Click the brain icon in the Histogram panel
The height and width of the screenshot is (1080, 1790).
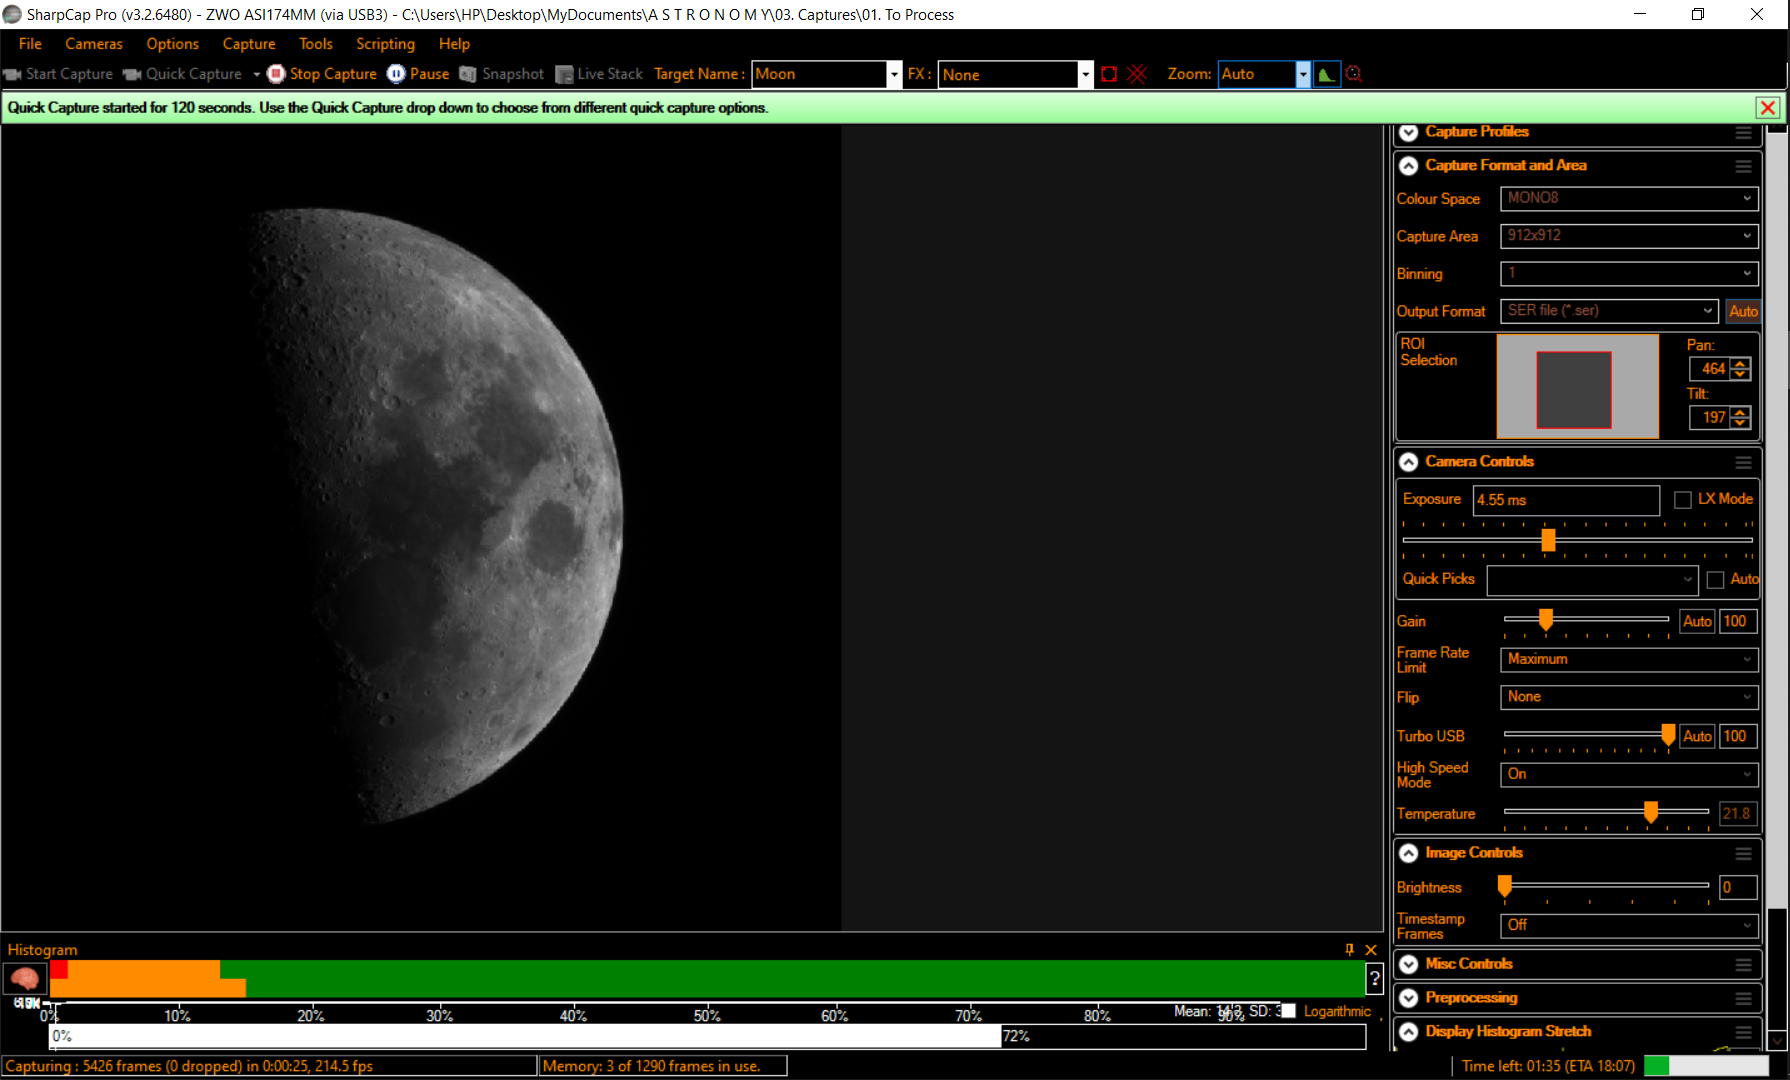(x=23, y=978)
